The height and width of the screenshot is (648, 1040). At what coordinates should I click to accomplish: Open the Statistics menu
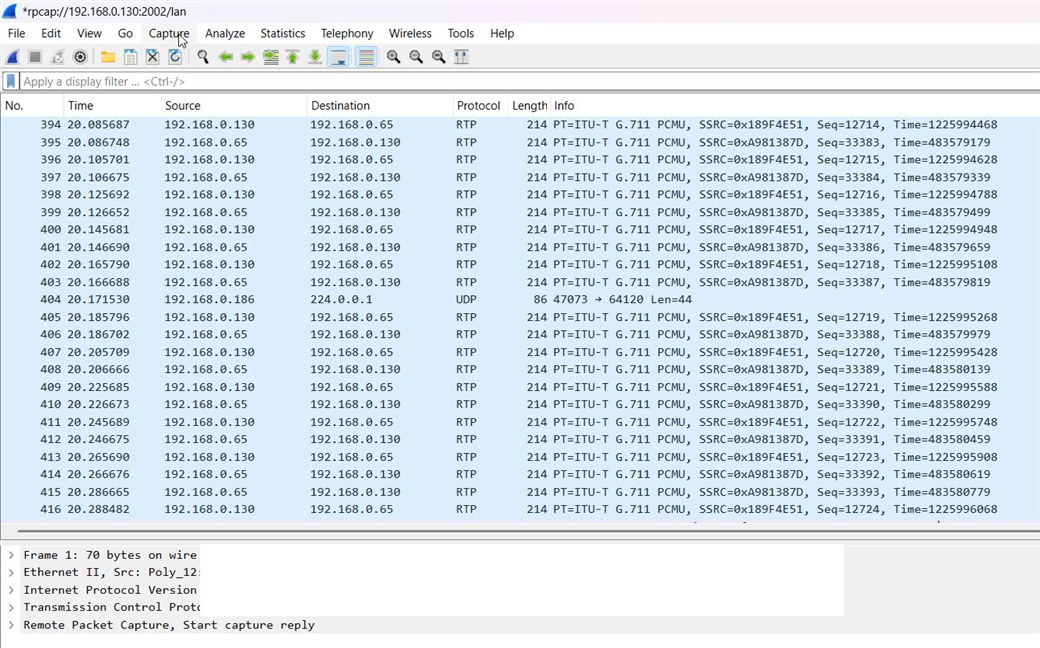(283, 33)
